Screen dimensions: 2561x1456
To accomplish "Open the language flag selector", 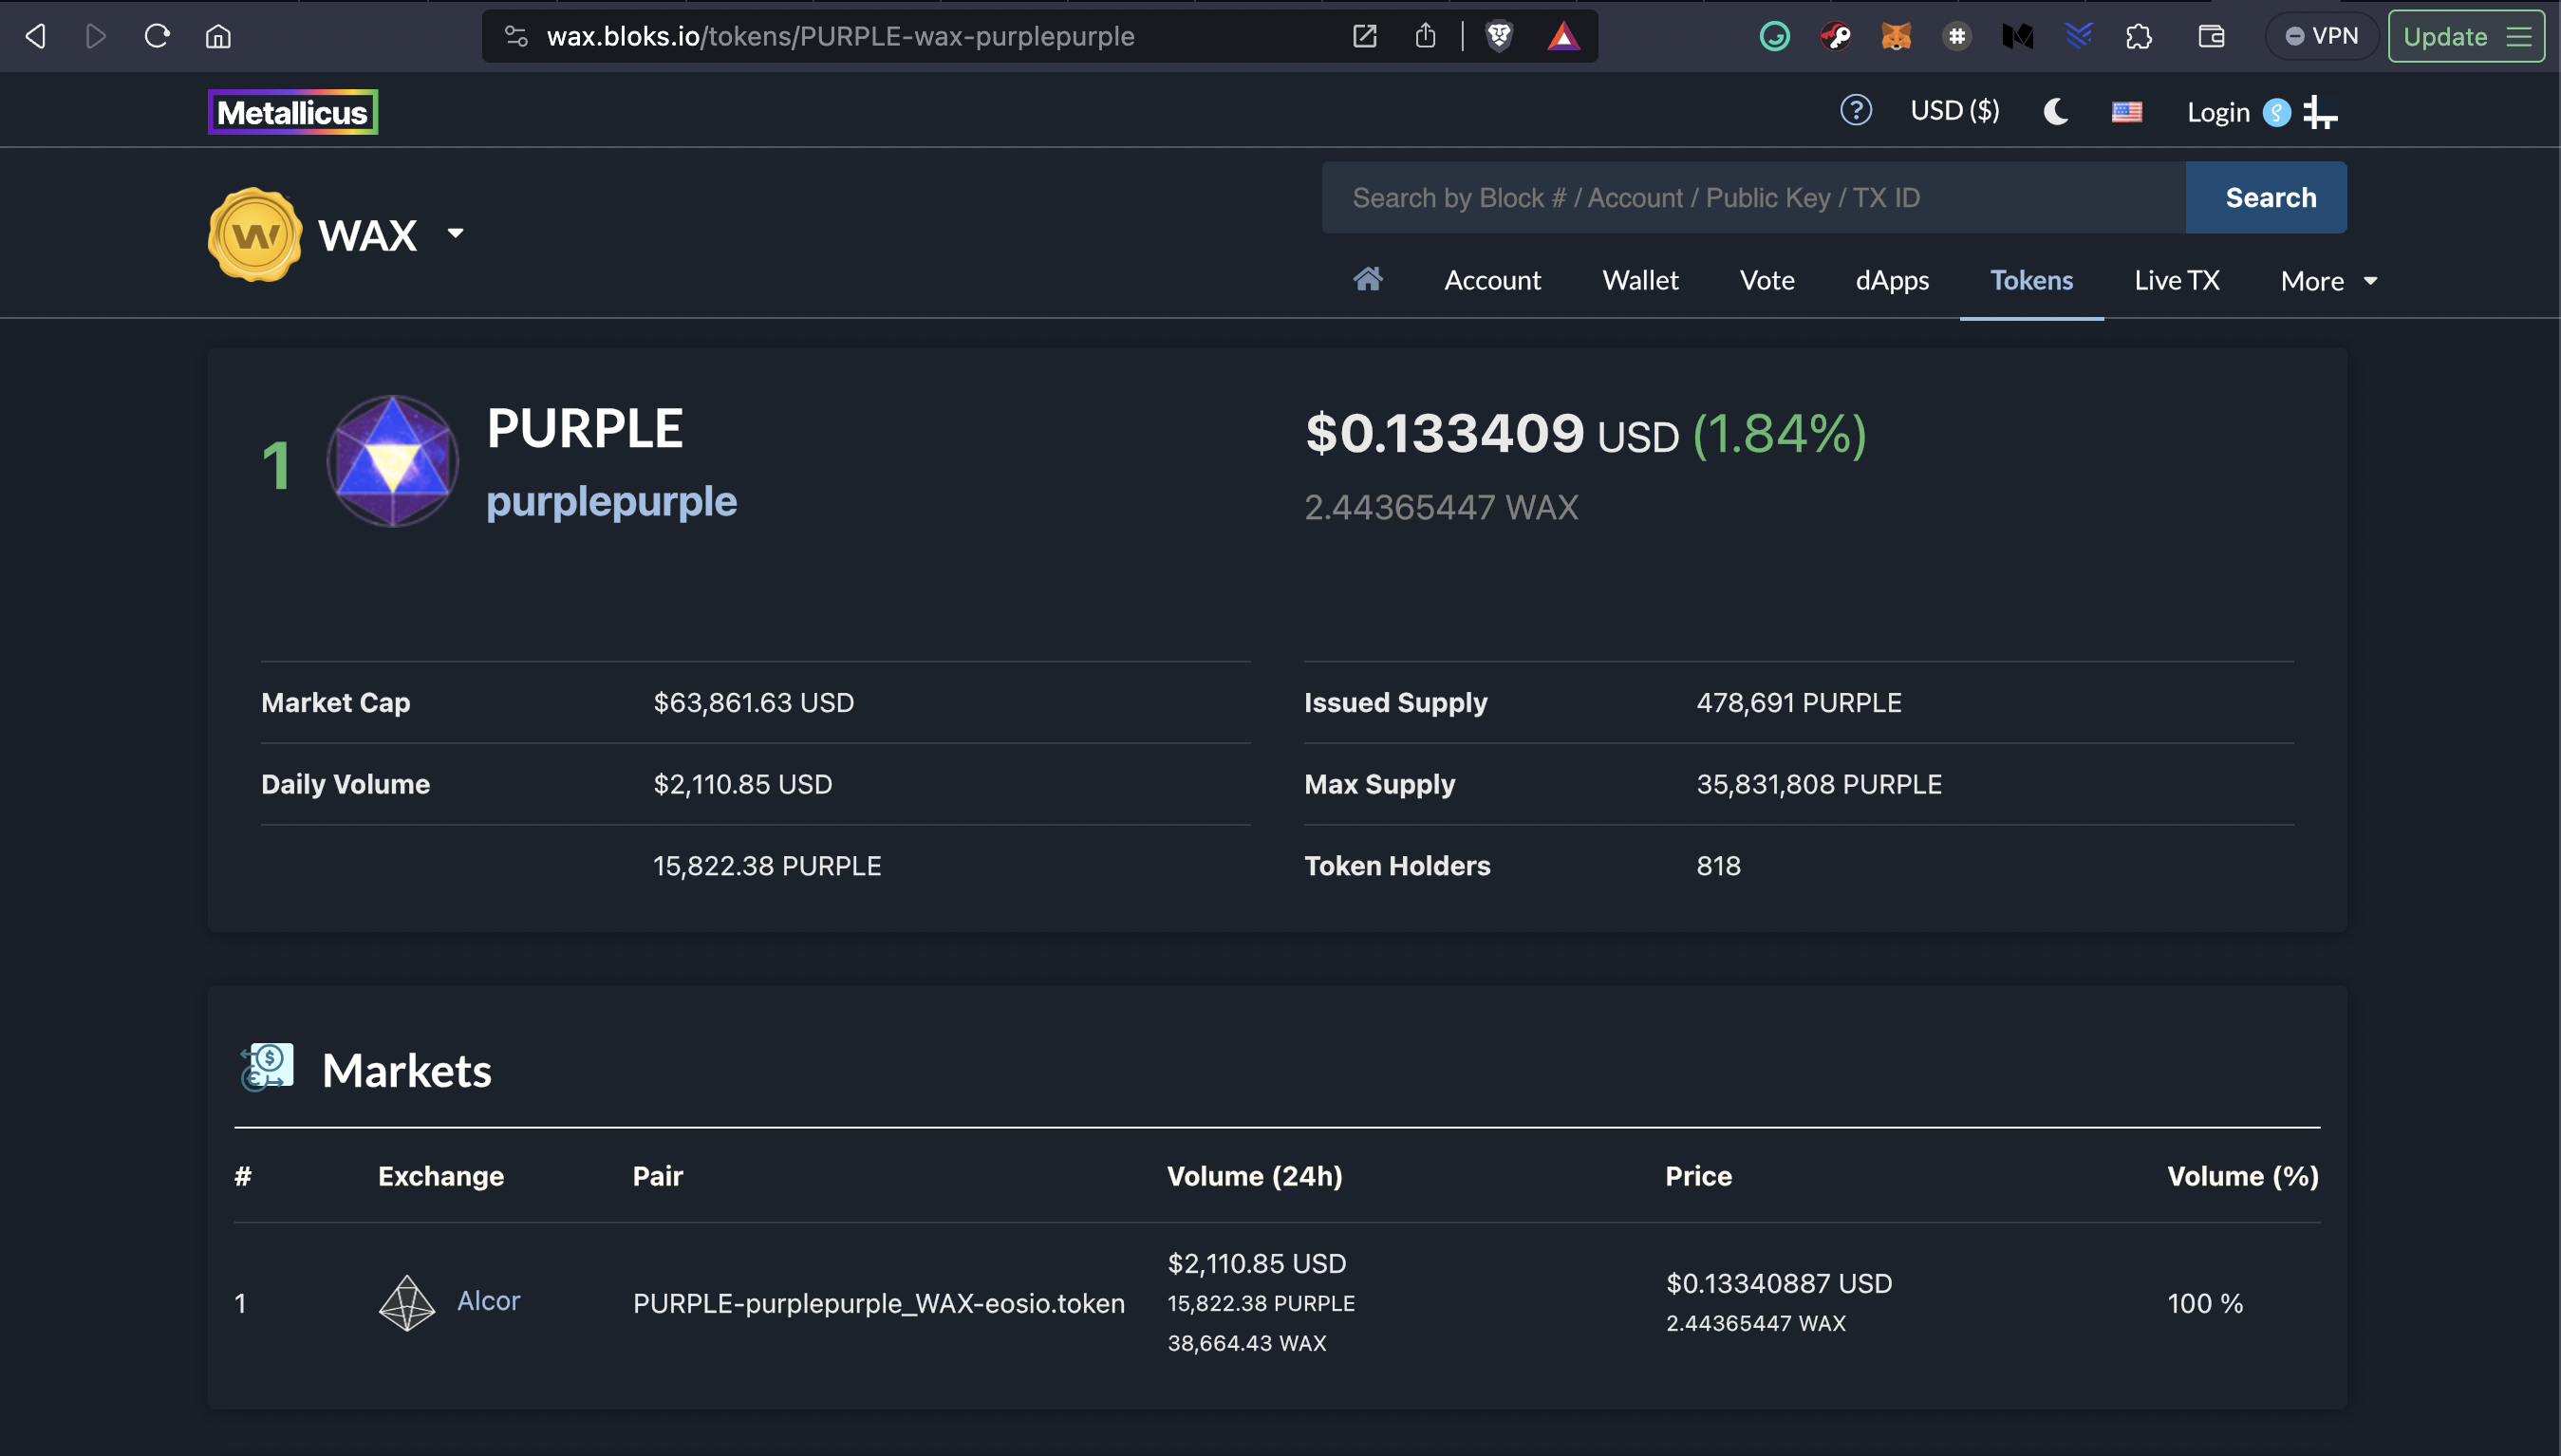I will pos(2127,112).
